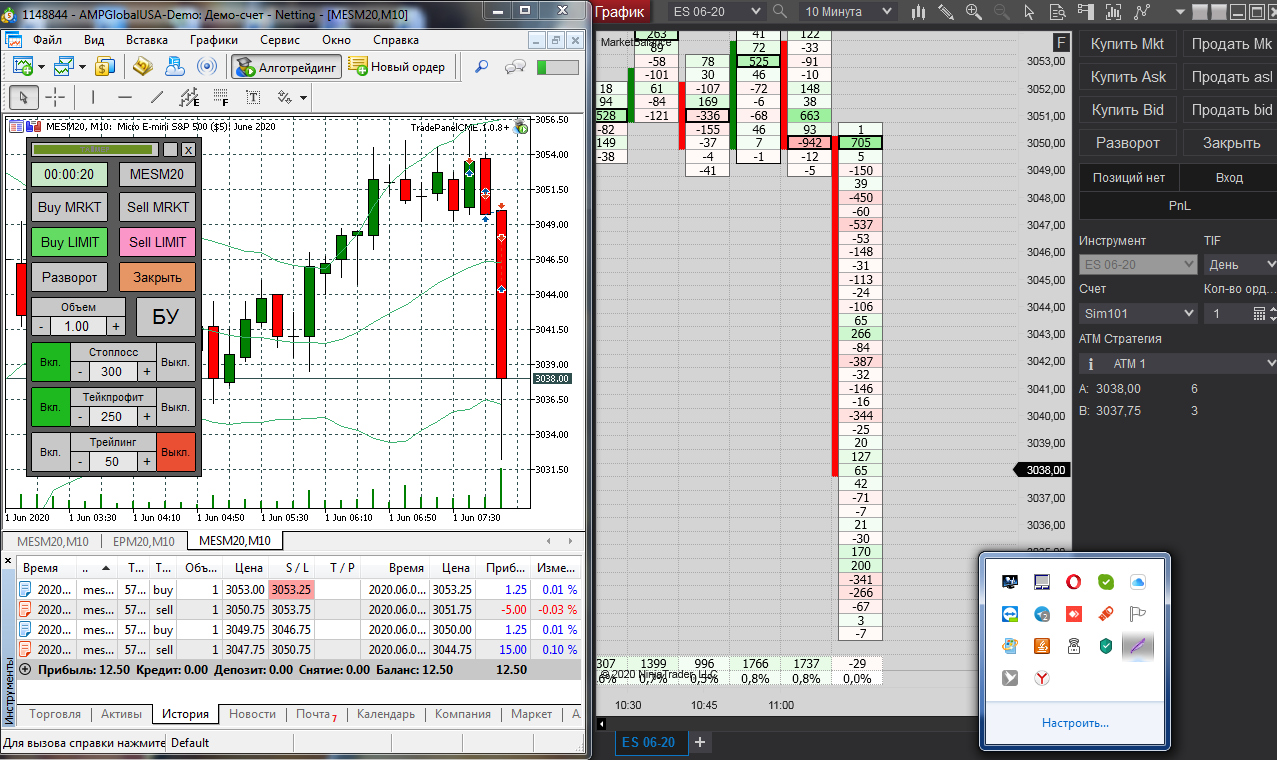Add a new NinjaTrader tab with plus
The width and height of the screenshot is (1277, 760).
(x=700, y=742)
